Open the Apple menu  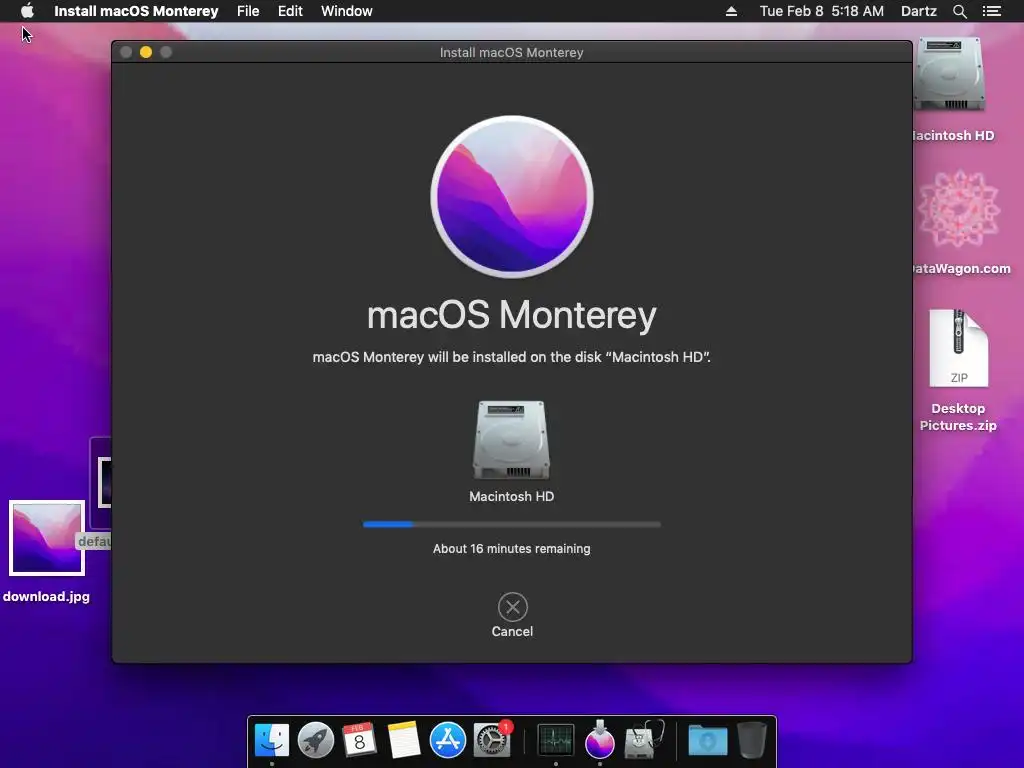point(27,11)
